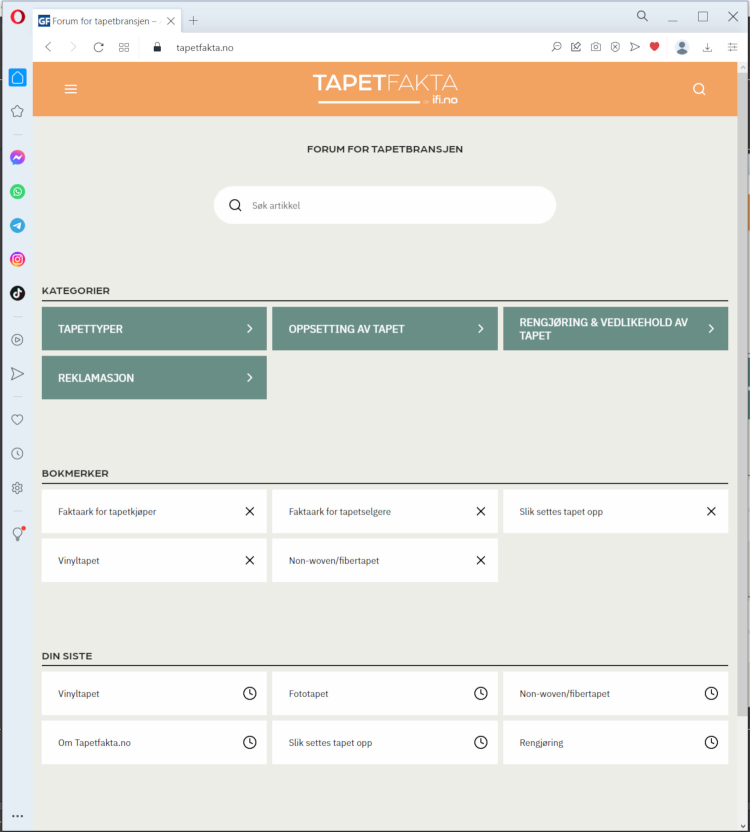The image size is (750, 832).
Task: Click the search icon in the orange header
Action: pos(699,89)
